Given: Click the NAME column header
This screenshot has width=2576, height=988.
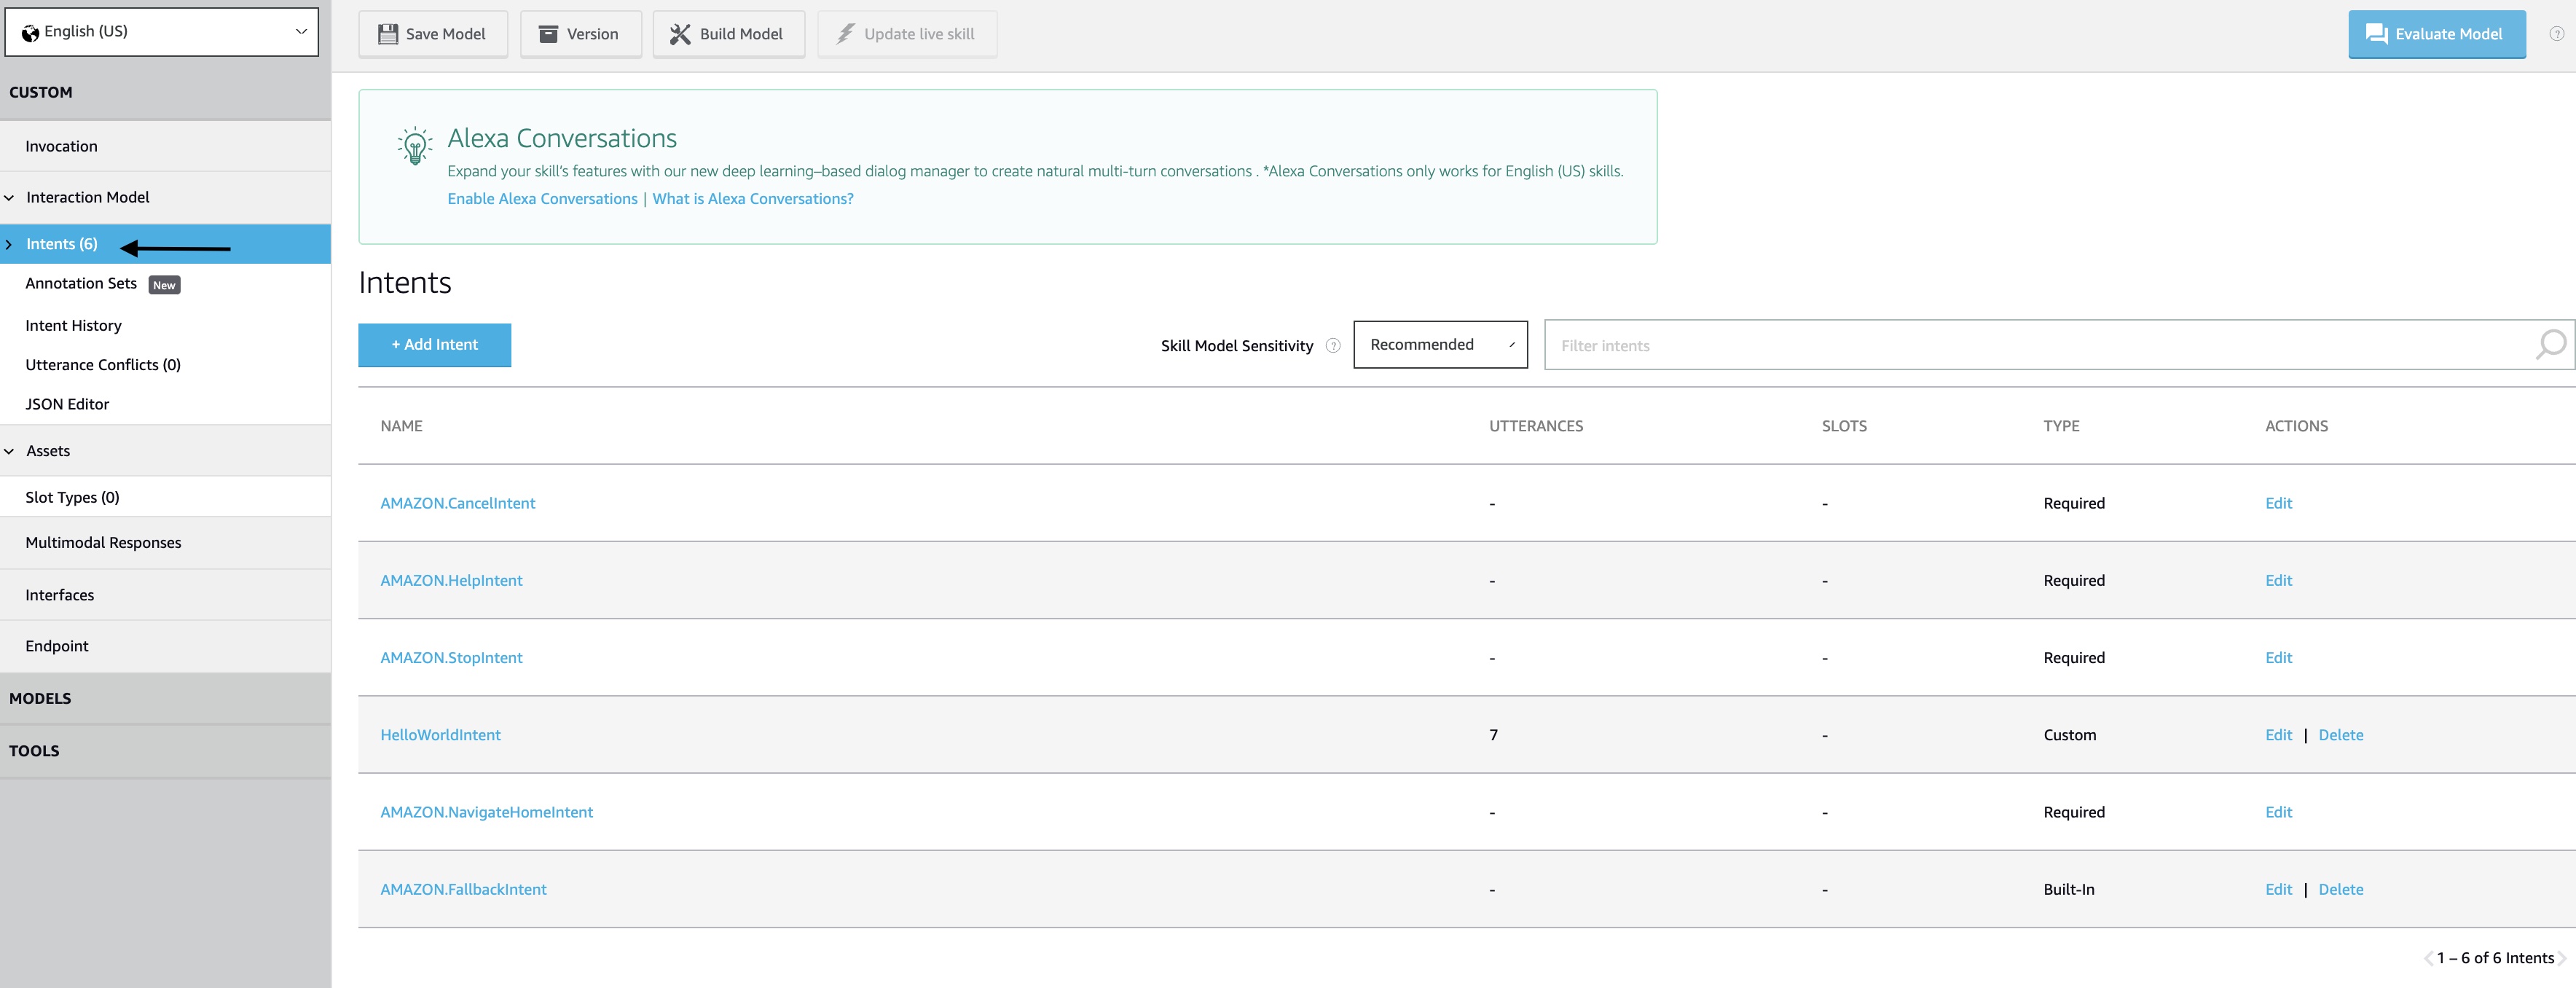Looking at the screenshot, I should [x=401, y=426].
